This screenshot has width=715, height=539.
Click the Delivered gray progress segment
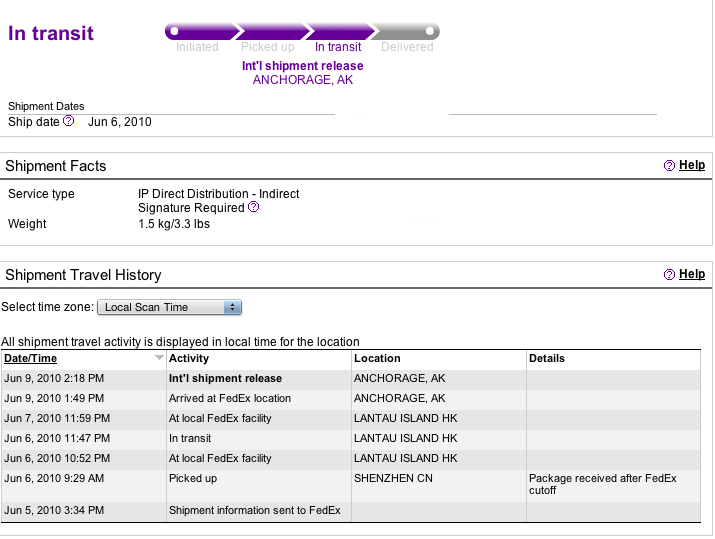pos(405,31)
